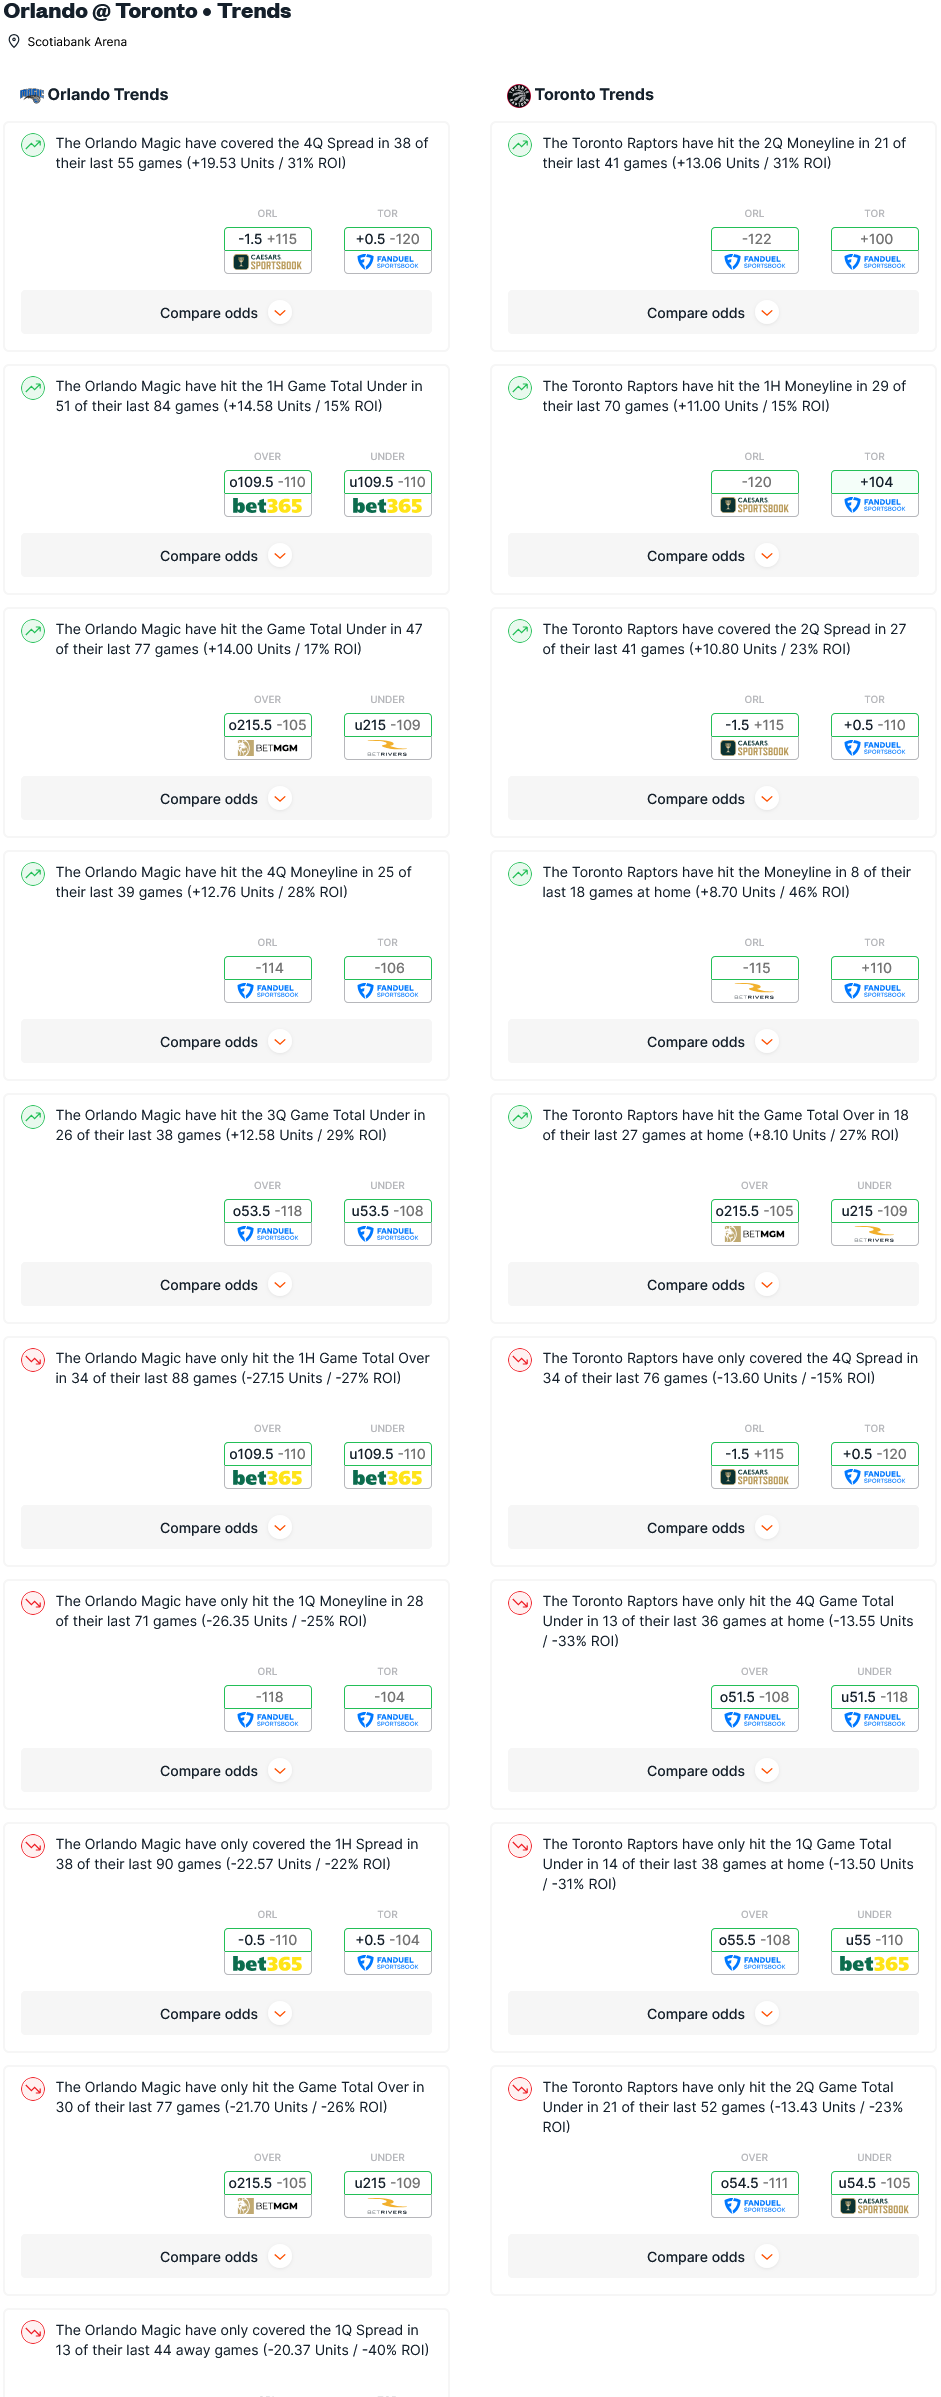Open Compare odds below Orlando 1H Spread trend
This screenshot has width=941, height=2397.
[226, 2014]
